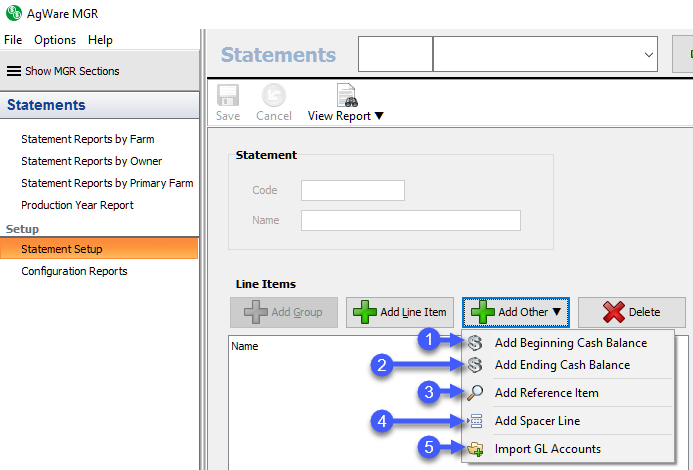Click the Add Beginning Cash Balance coin icon
The image size is (693, 470).
[x=475, y=343]
